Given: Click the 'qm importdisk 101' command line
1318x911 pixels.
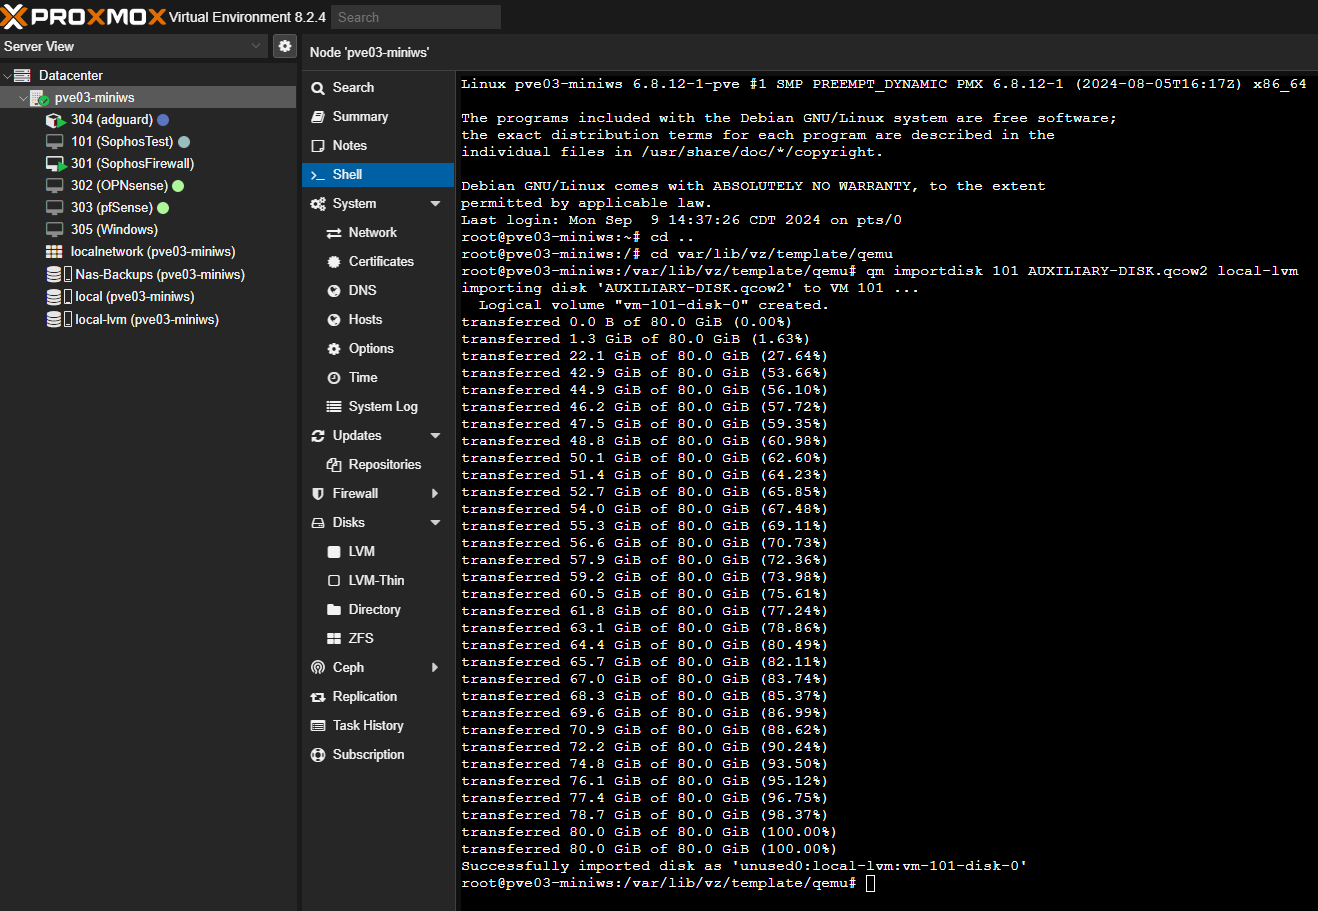Looking at the screenshot, I should (880, 271).
